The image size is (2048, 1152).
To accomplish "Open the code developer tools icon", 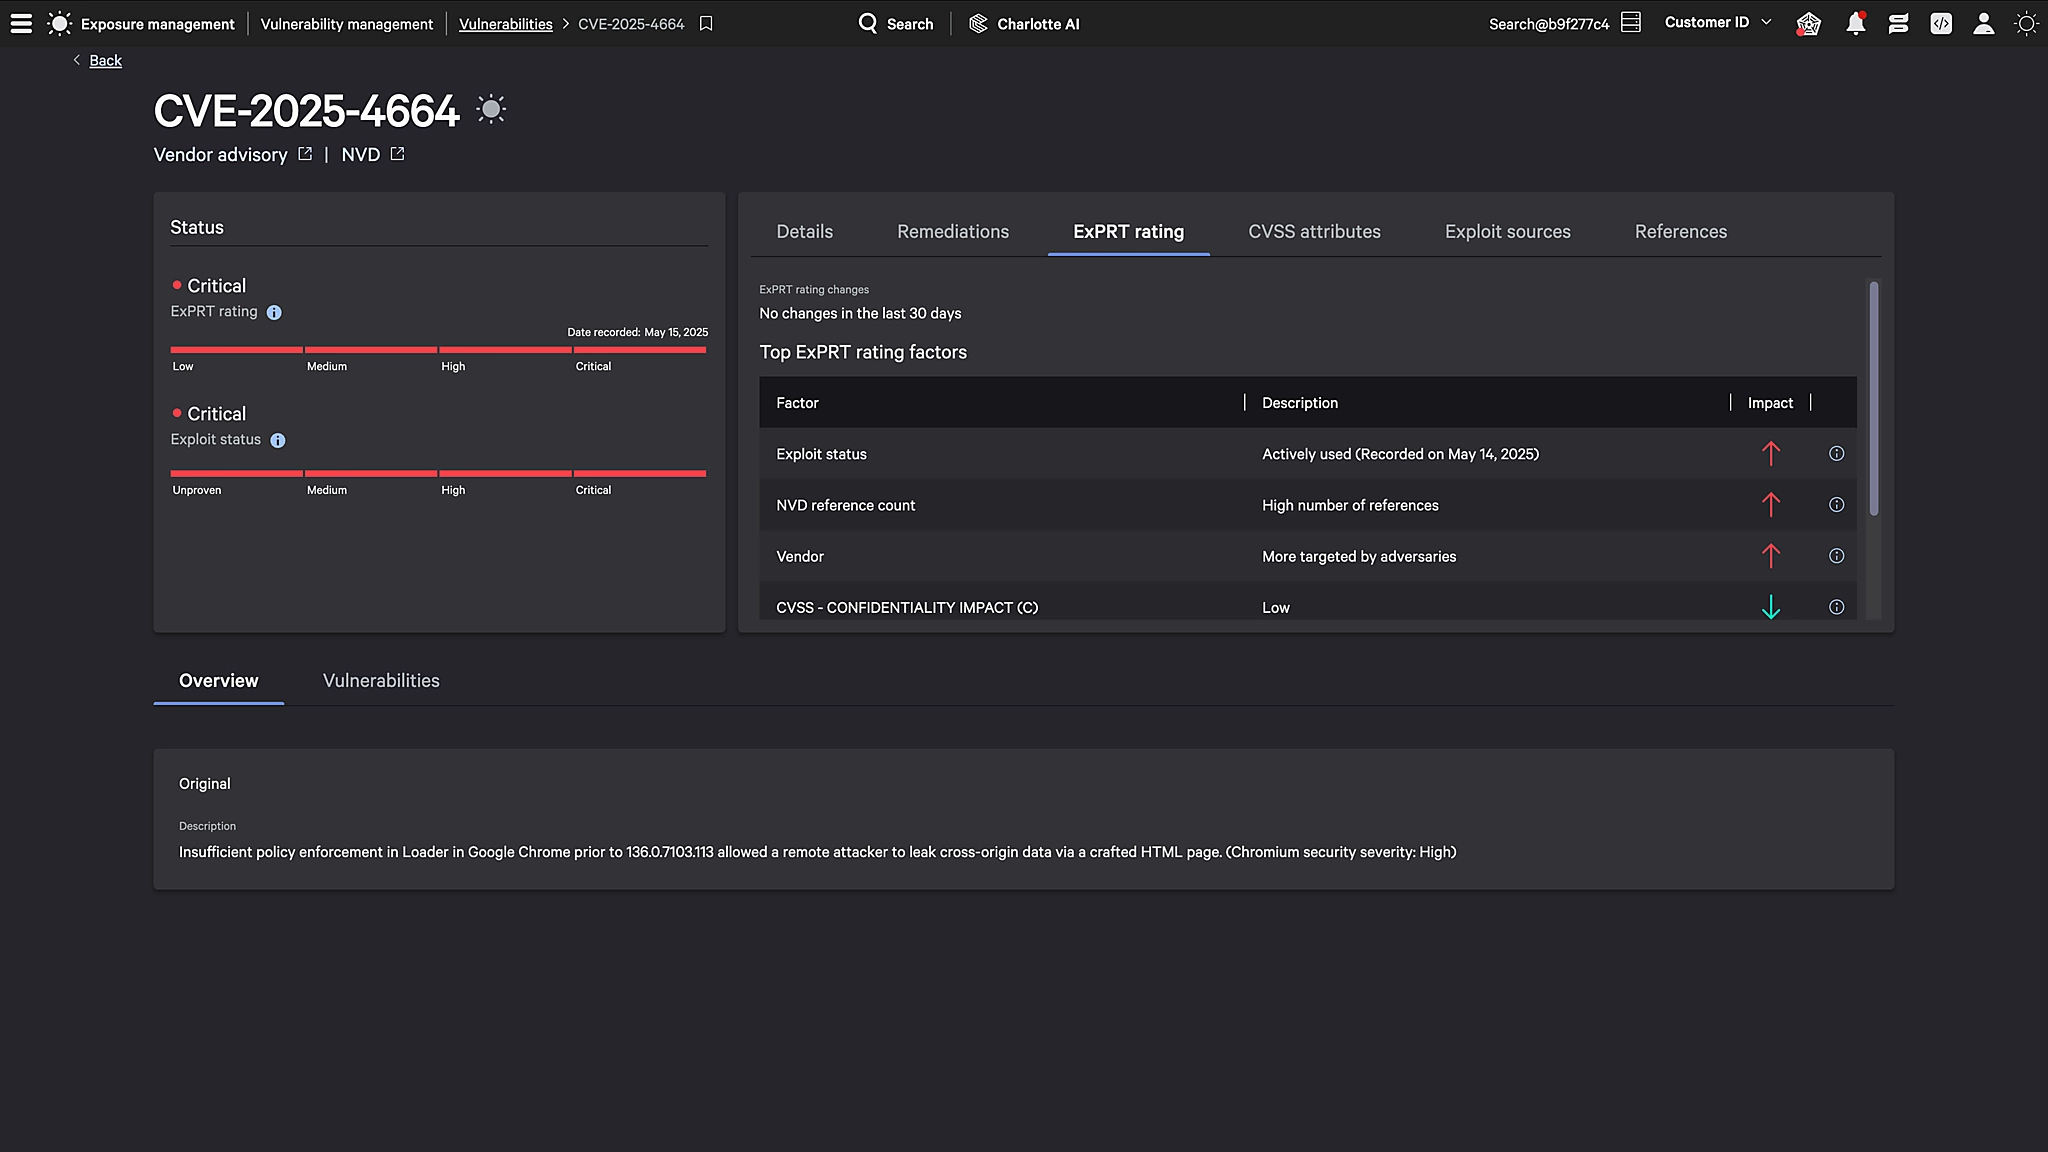I will [x=1941, y=23].
